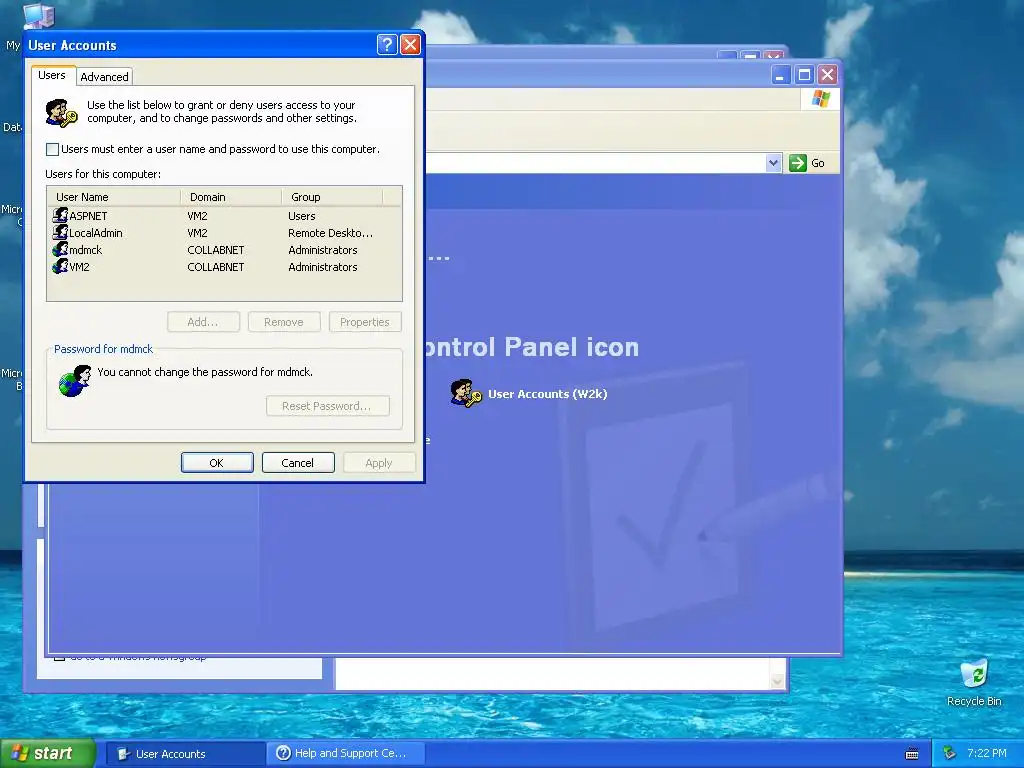Image resolution: width=1024 pixels, height=768 pixels.
Task: Click the green Go arrow icon
Action: coord(797,163)
